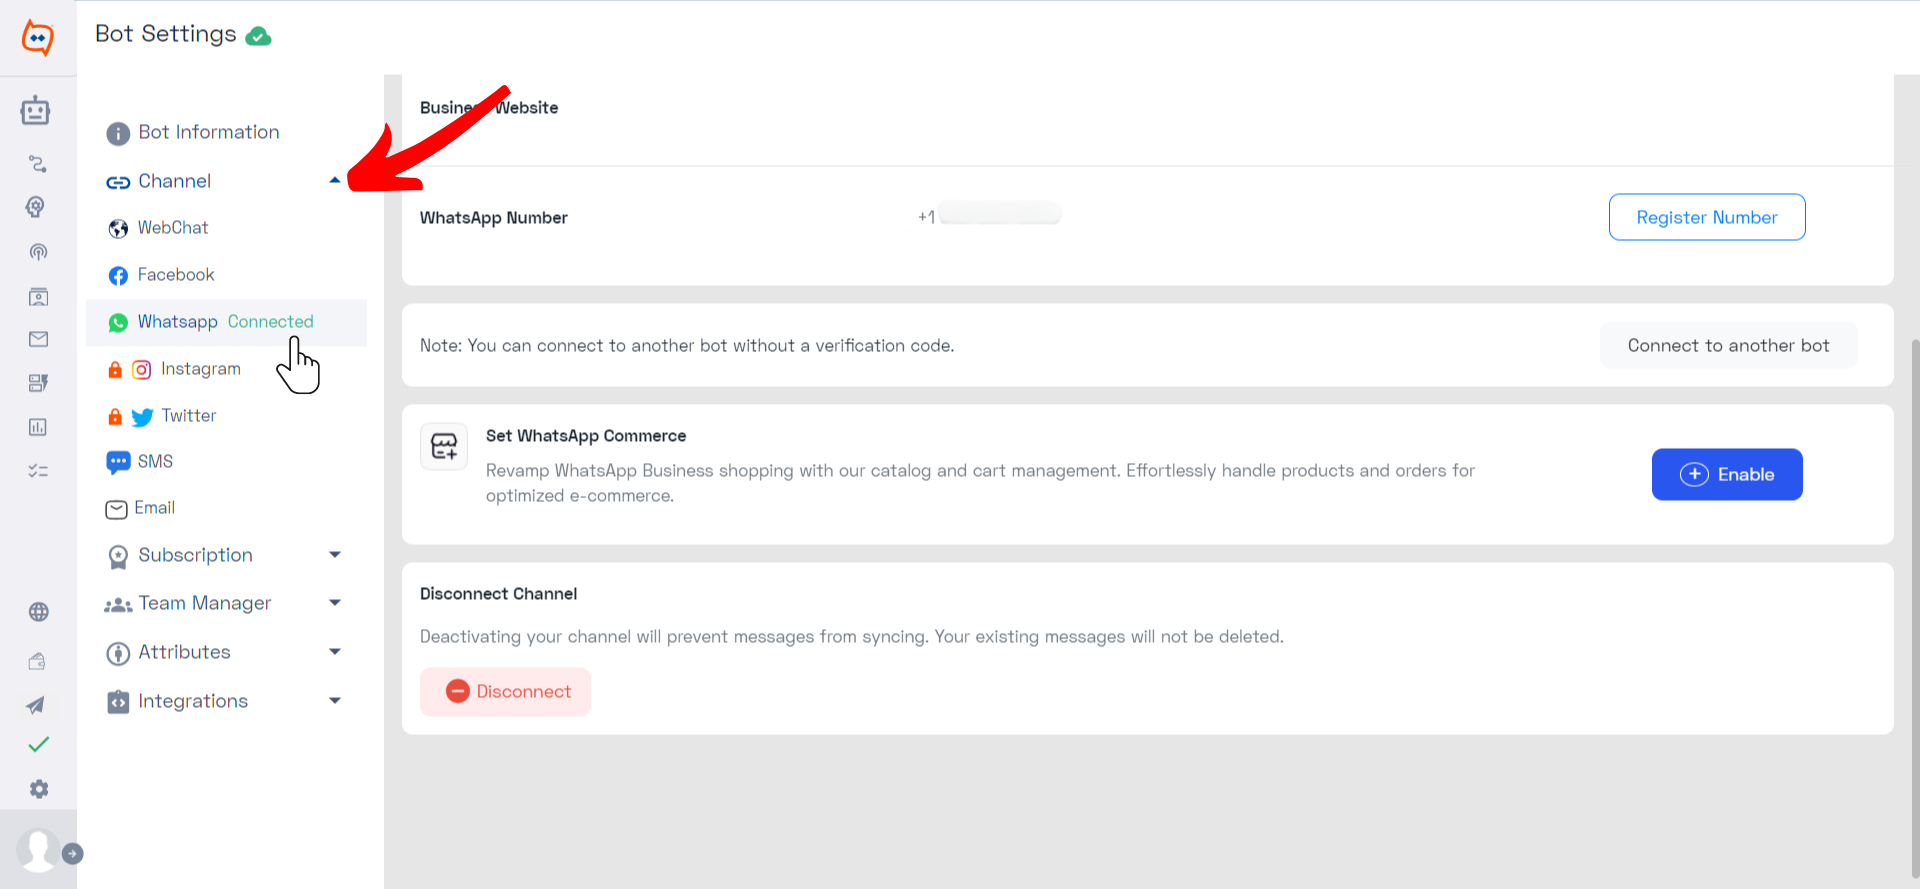Open the analytics bar chart icon
Screen dimensions: 1920x889
click(x=38, y=427)
